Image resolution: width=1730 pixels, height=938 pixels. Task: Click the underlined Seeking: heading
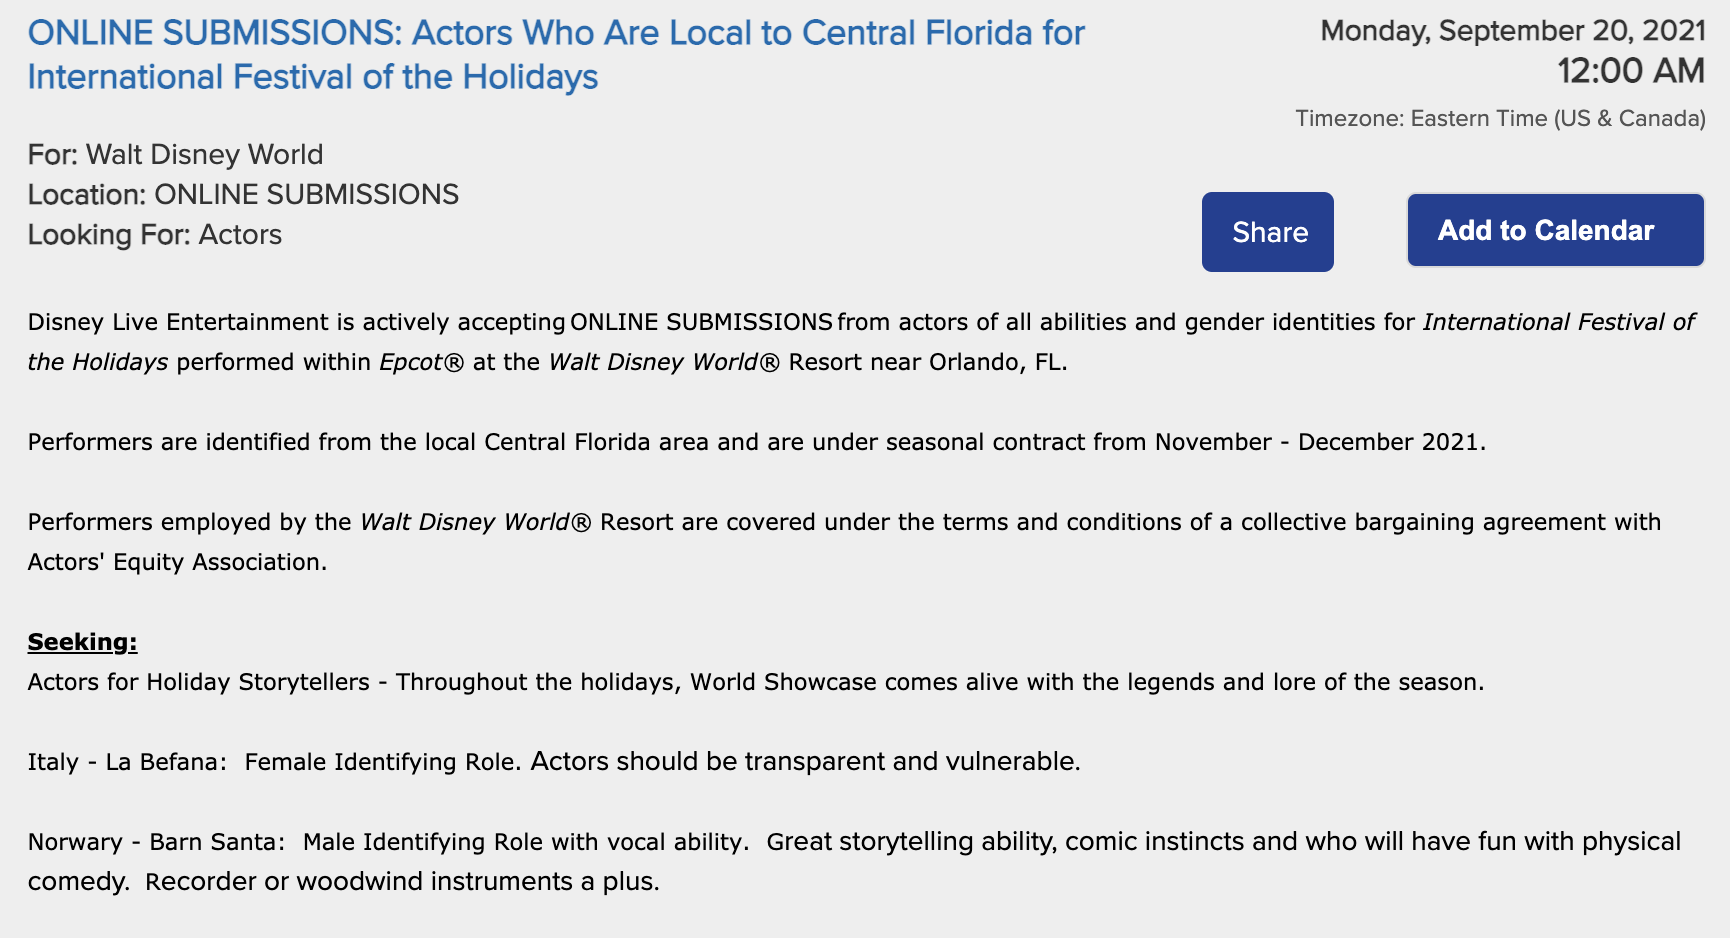pyautogui.click(x=82, y=642)
